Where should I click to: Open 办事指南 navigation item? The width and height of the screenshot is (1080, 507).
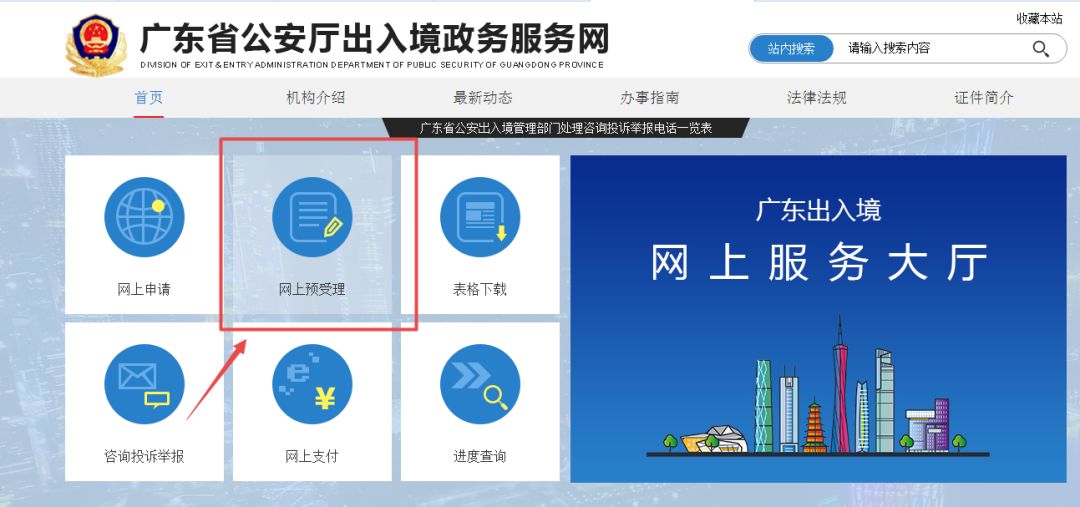pos(650,98)
